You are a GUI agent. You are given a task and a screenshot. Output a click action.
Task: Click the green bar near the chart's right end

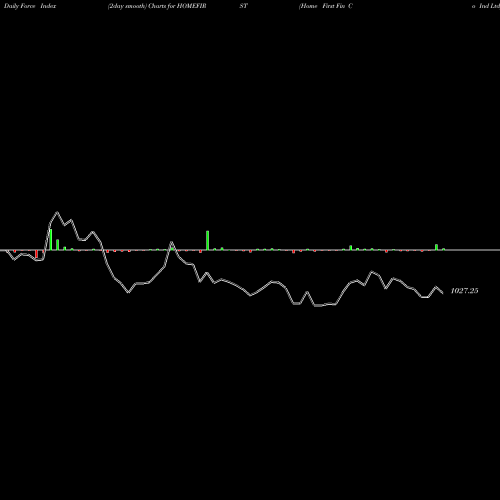436,247
